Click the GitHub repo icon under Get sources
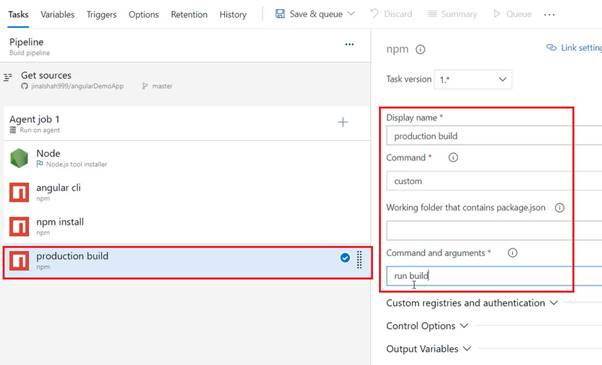The height and width of the screenshot is (365, 602). pyautogui.click(x=25, y=86)
